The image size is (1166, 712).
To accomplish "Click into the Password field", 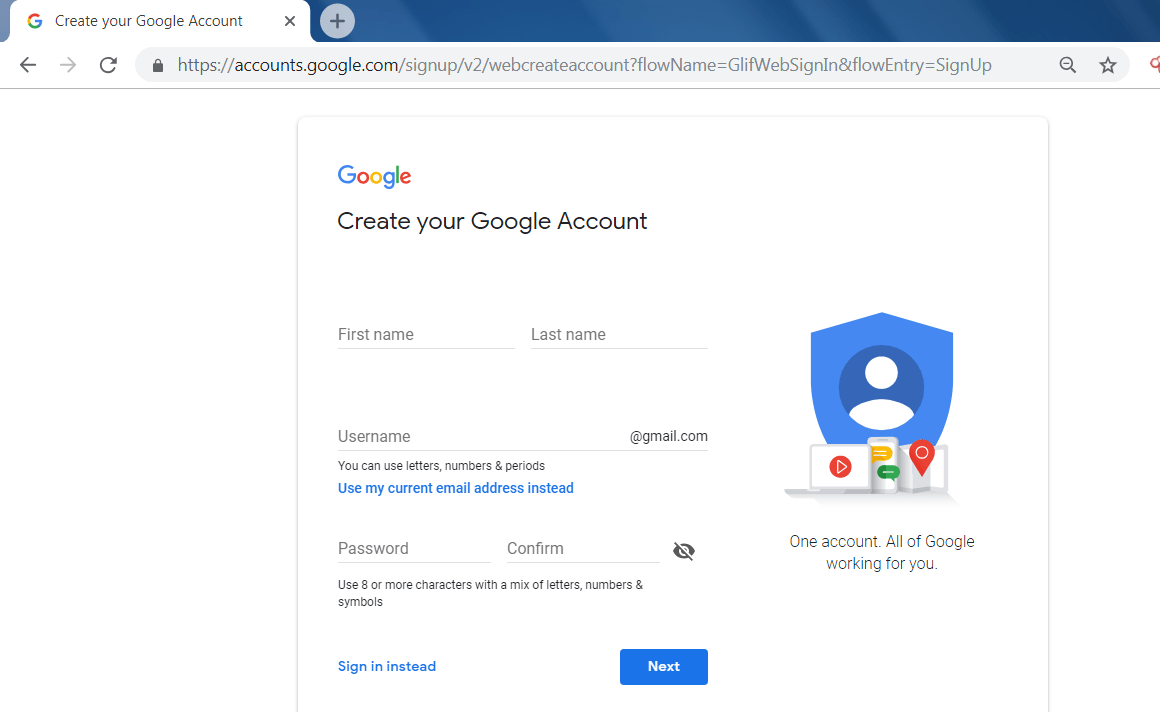I will (414, 548).
